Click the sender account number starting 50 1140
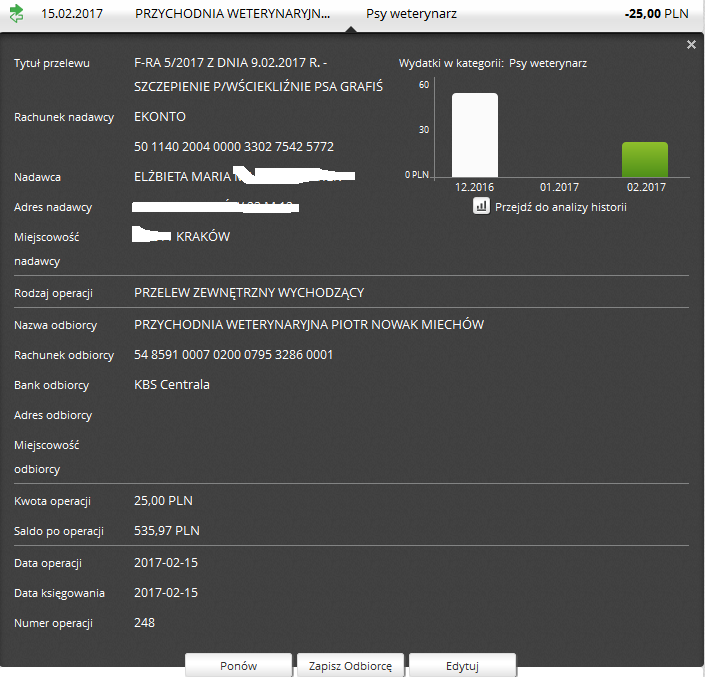The width and height of the screenshot is (705, 677). tap(234, 147)
